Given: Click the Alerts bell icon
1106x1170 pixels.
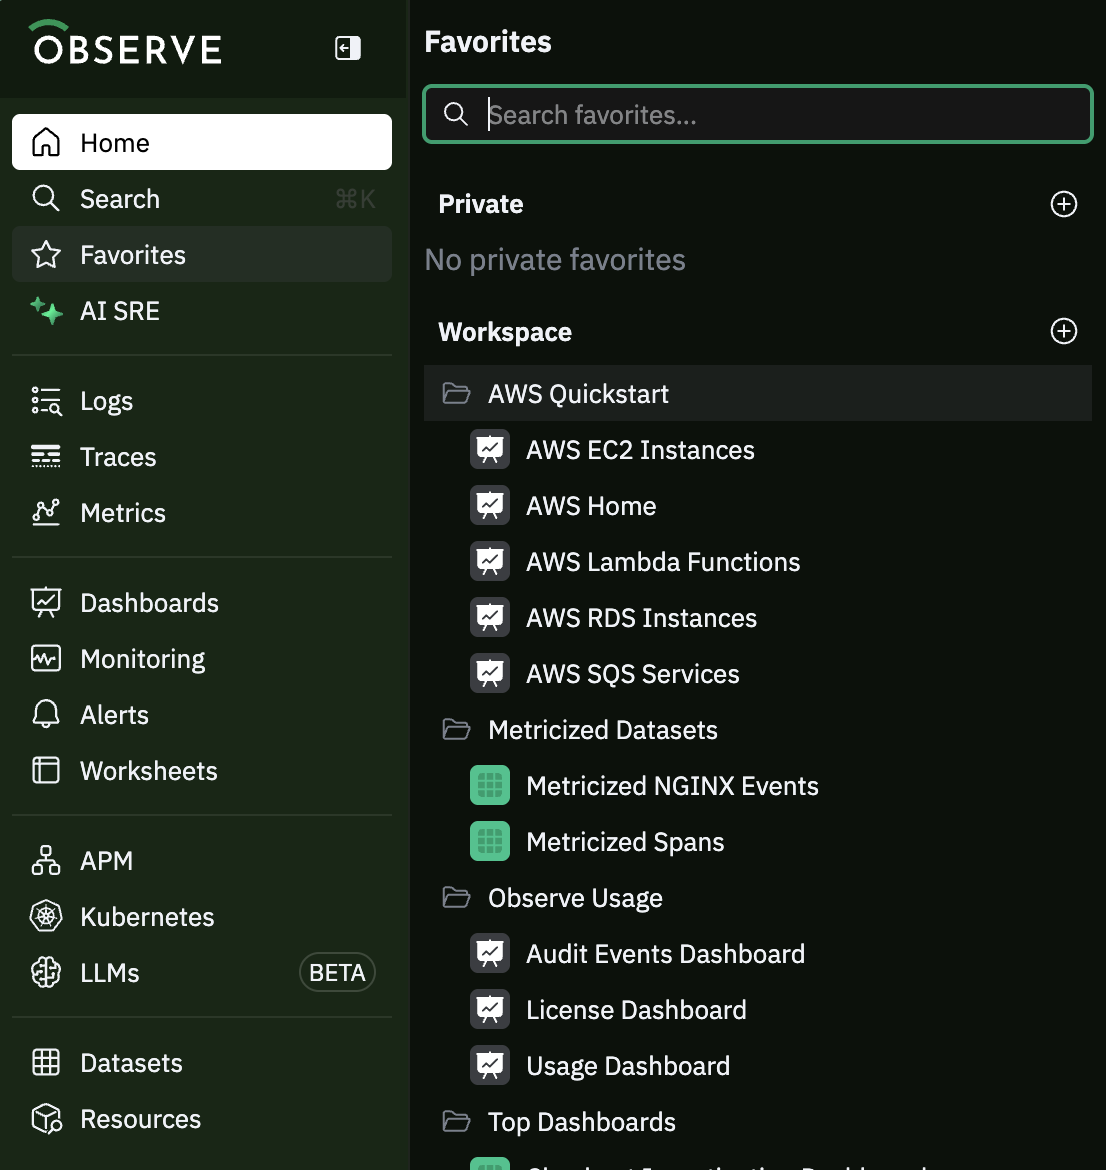Looking at the screenshot, I should point(46,715).
